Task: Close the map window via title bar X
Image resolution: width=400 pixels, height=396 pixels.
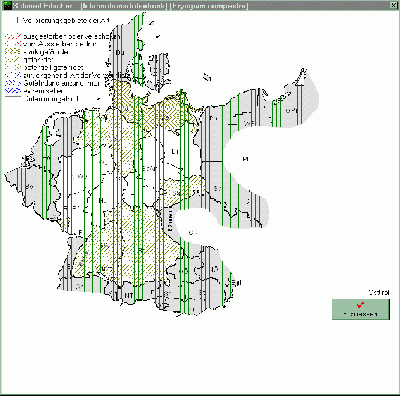Action: click(x=394, y=5)
